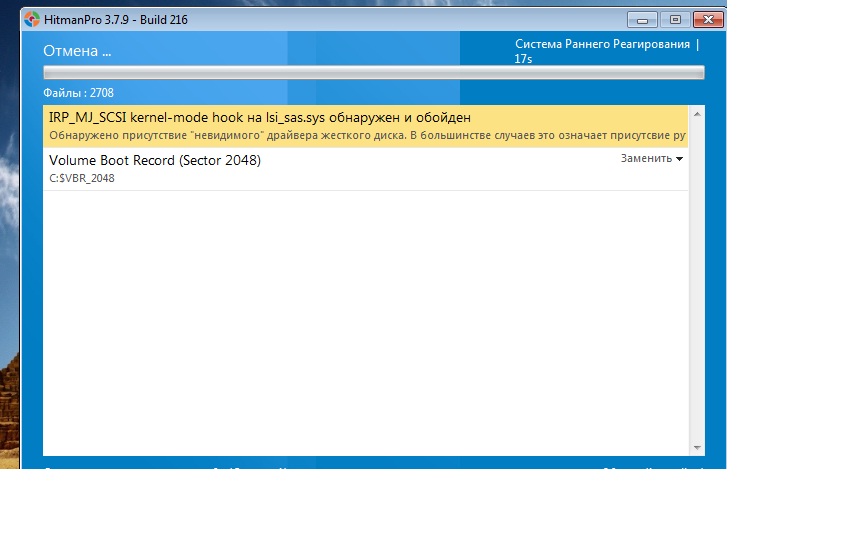The height and width of the screenshot is (540, 864).
Task: Click the small arrow beside Заменить
Action: pyautogui.click(x=680, y=160)
